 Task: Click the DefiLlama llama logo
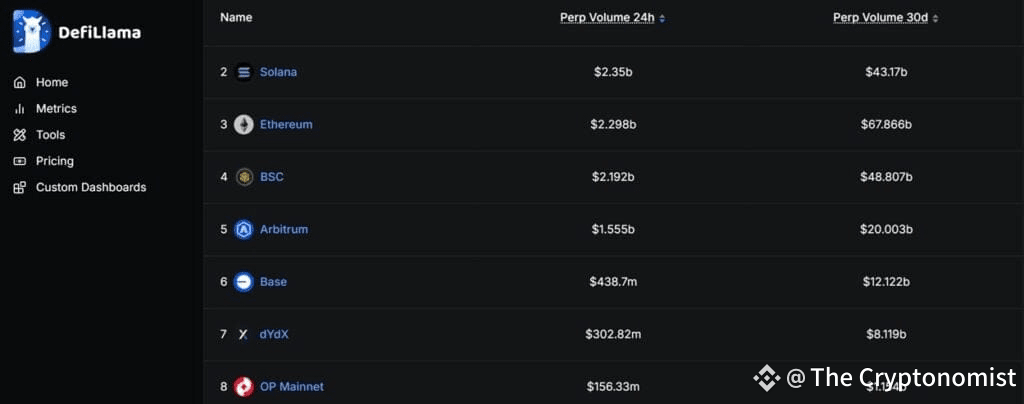(31, 32)
